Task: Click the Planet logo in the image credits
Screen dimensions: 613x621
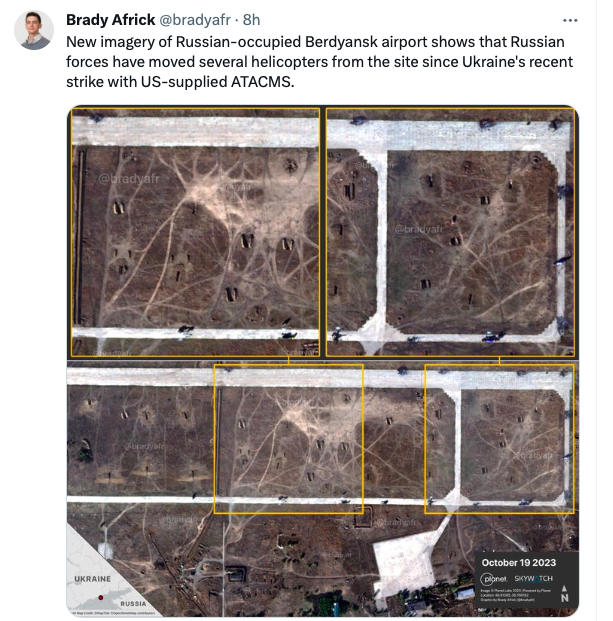Action: (493, 579)
